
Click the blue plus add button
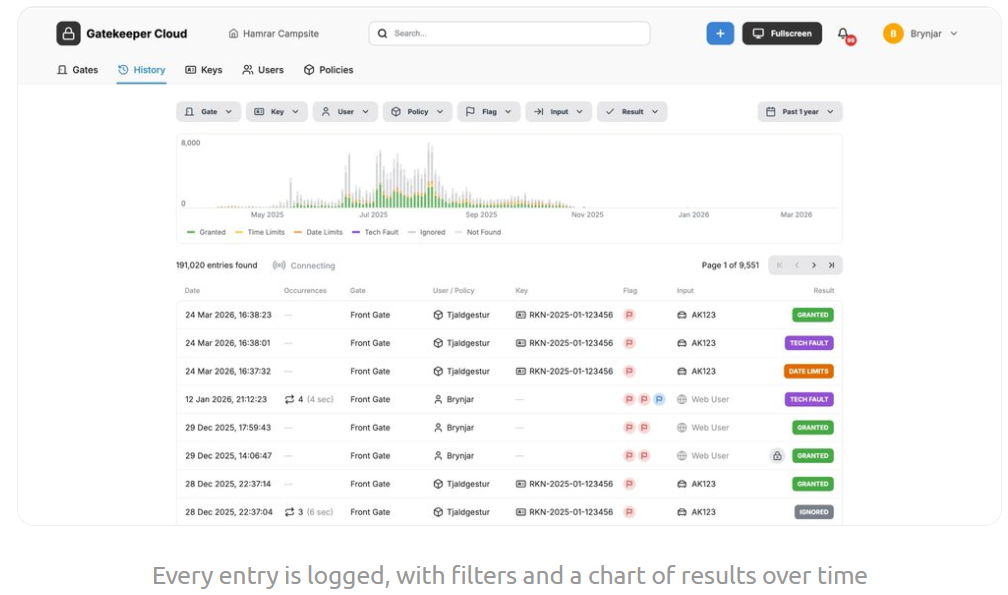[x=720, y=33]
